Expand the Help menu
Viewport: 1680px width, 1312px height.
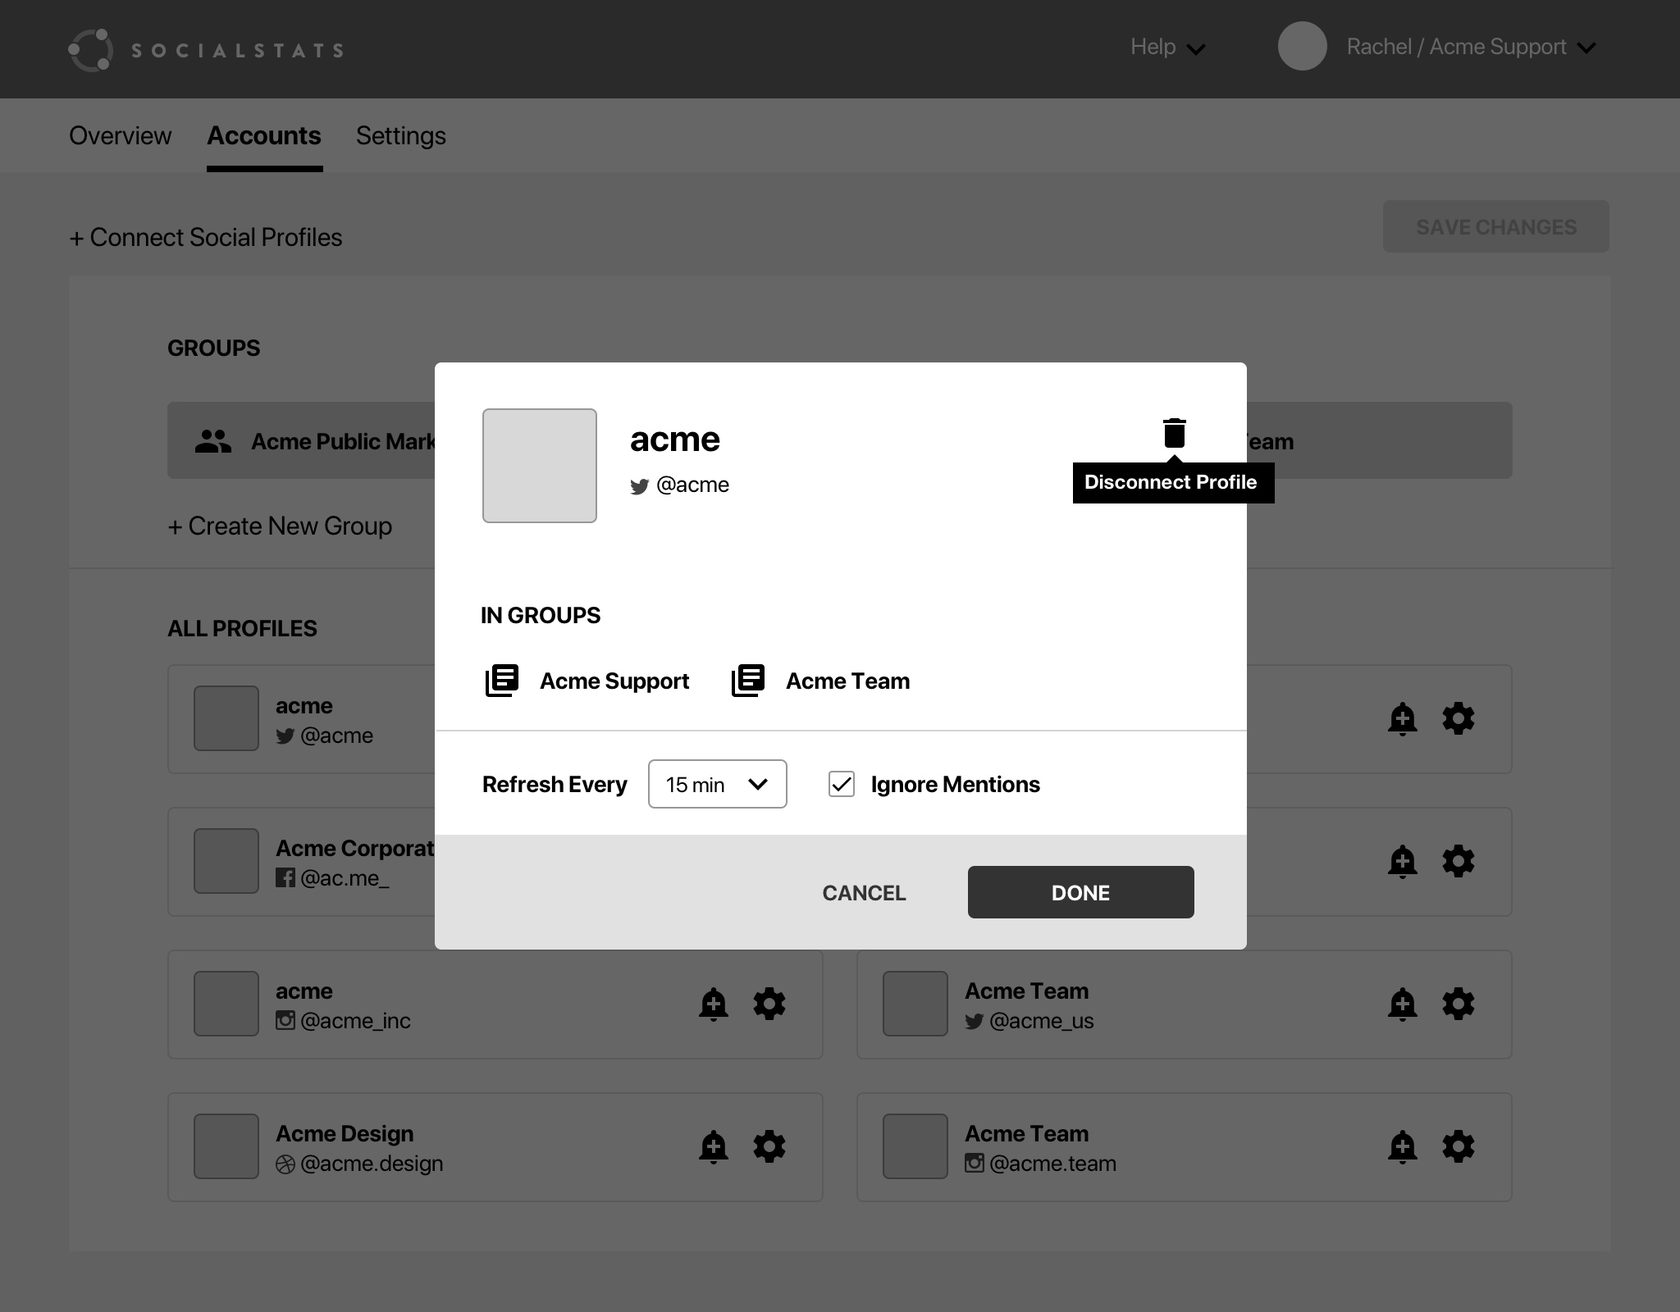1166,47
